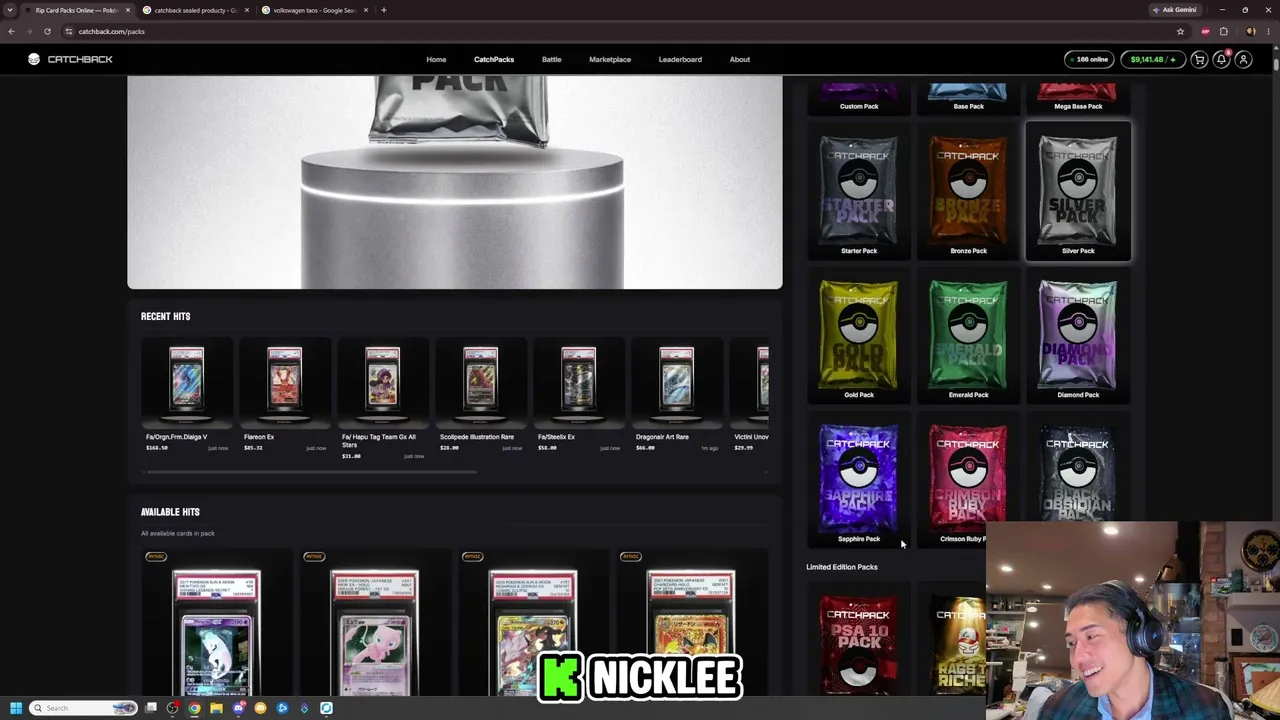This screenshot has height=720, width=1280.
Task: Select the Bronze Pack
Action: (x=968, y=193)
